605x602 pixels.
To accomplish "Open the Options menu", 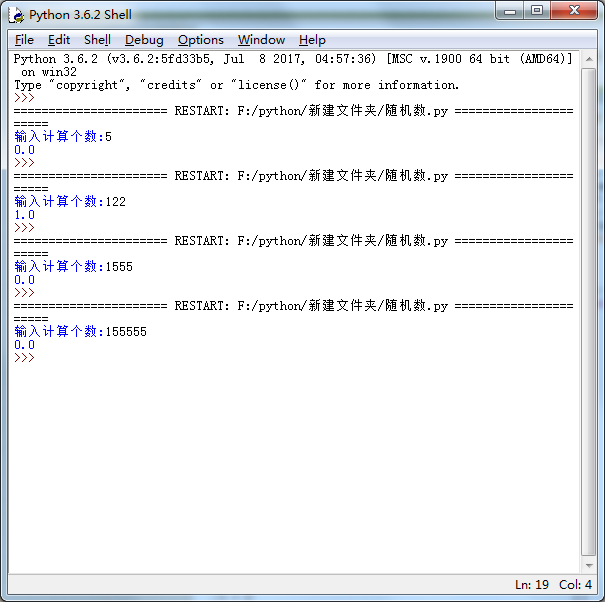I will tap(201, 40).
